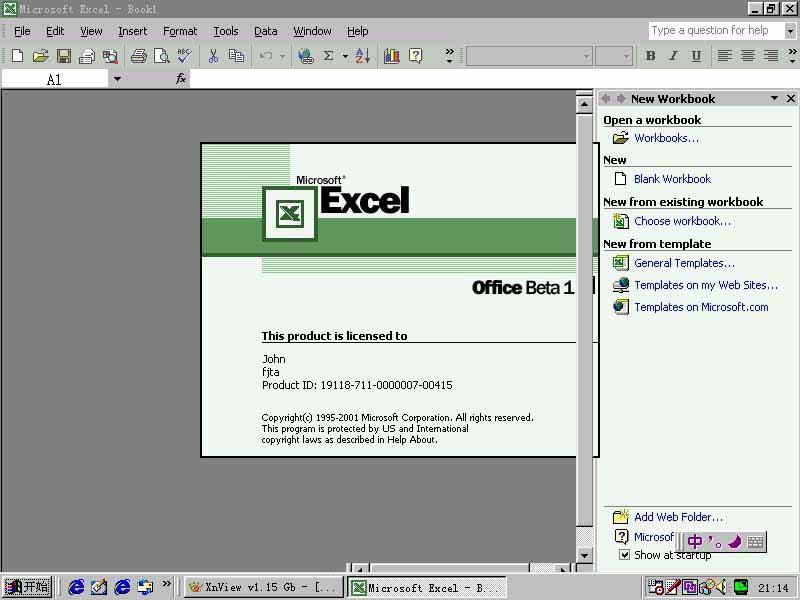Click the task pane Forward arrow
800x600 pixels.
point(621,98)
